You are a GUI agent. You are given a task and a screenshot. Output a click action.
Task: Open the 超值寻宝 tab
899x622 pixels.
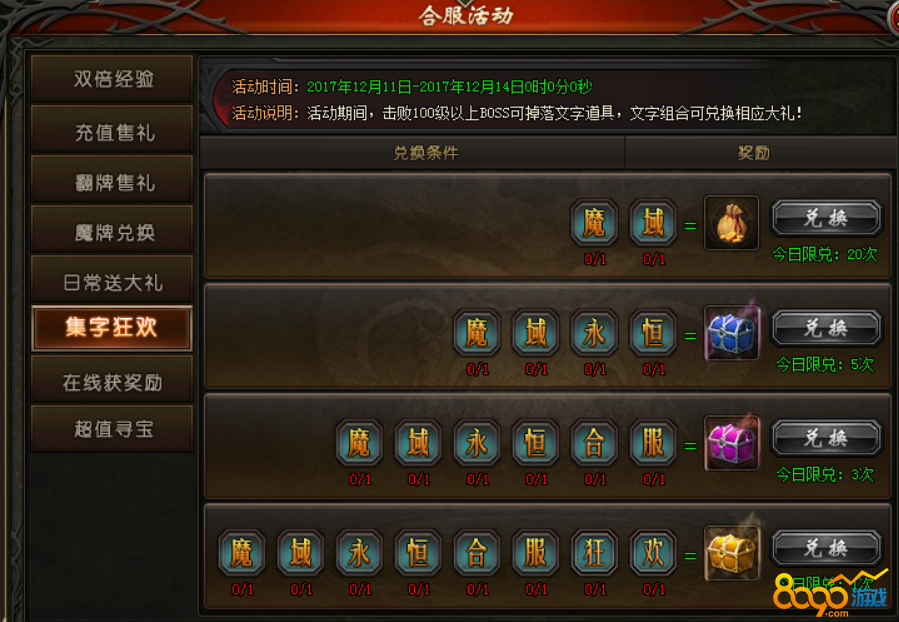(x=112, y=429)
